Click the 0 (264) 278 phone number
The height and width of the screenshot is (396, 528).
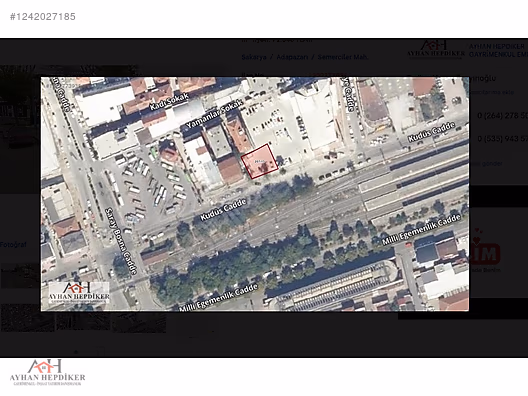(502, 116)
